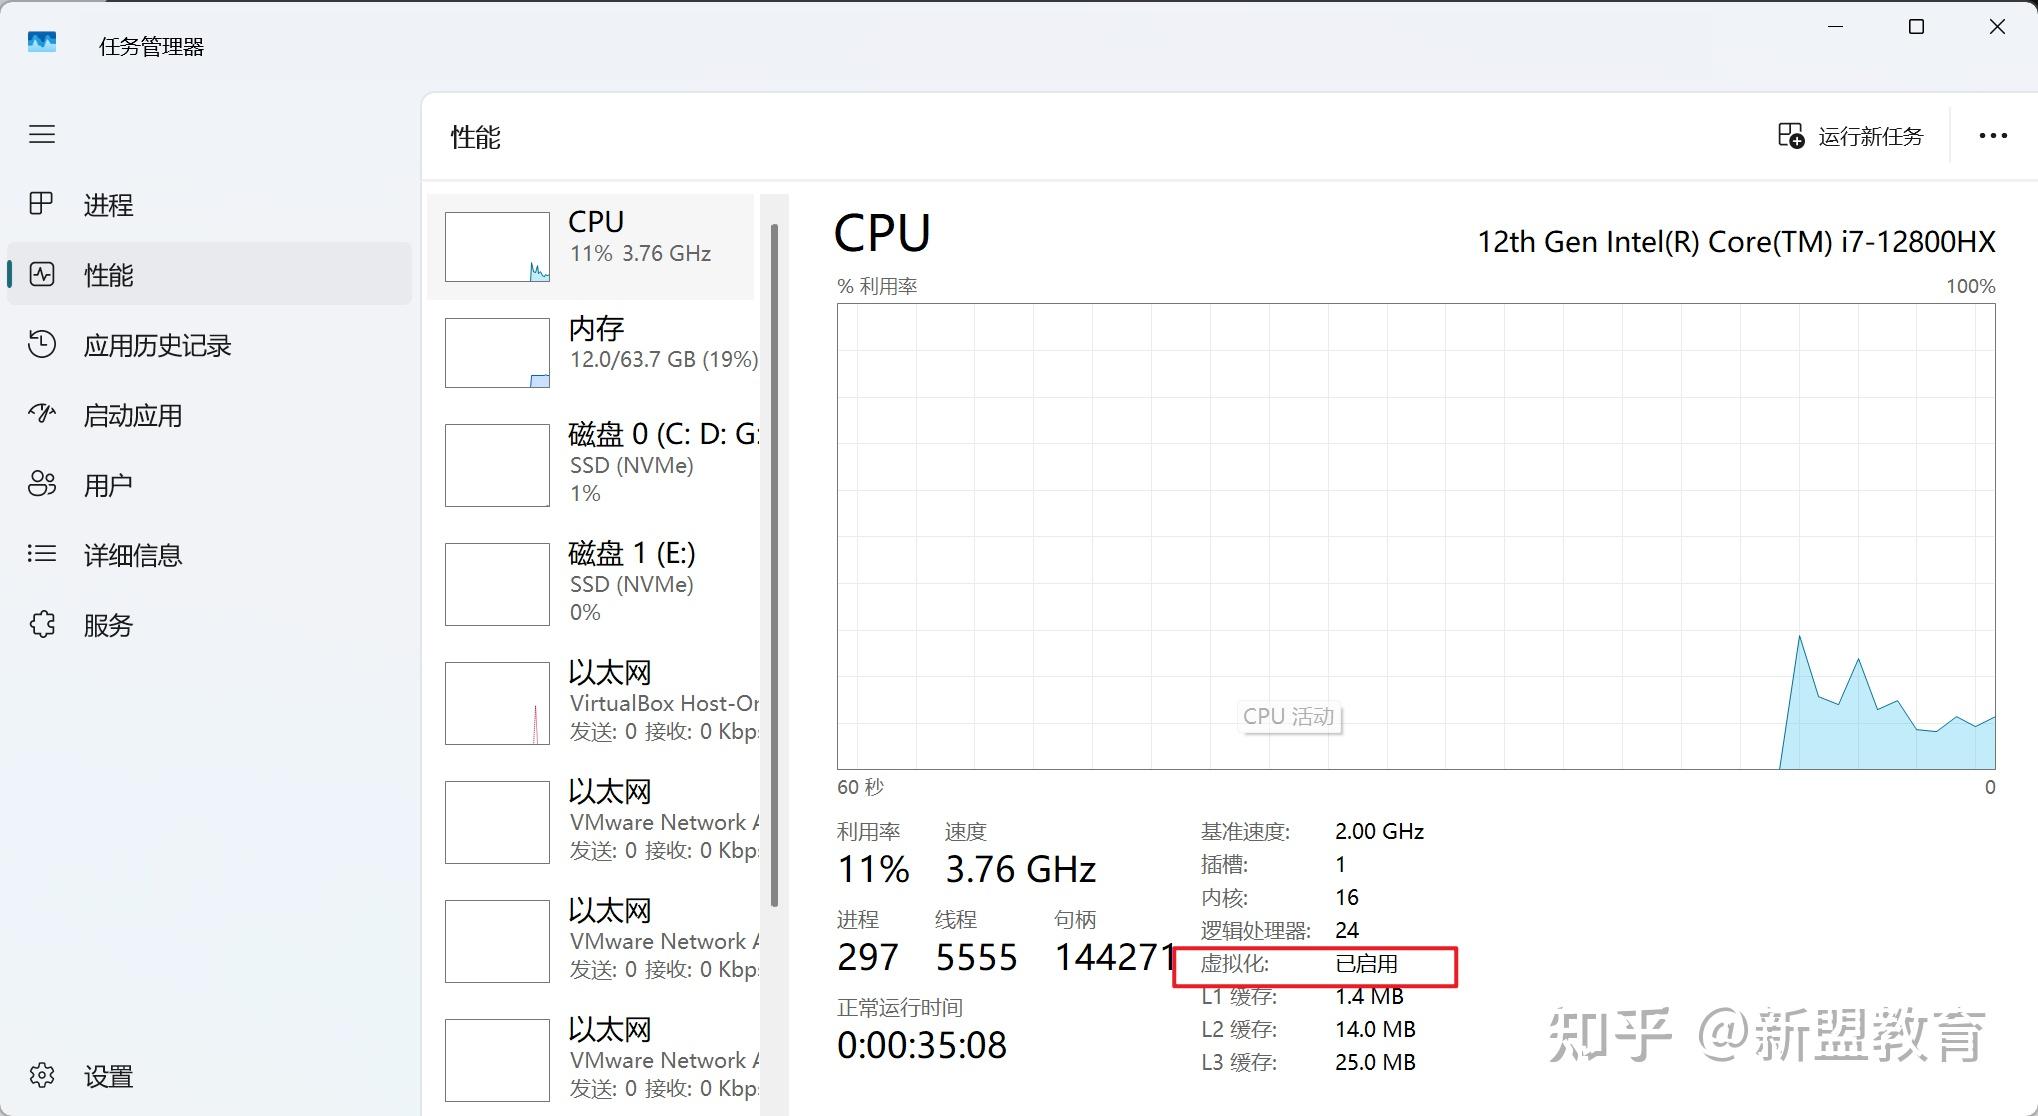Screen dimensions: 2038x1116
Task: Select the 磁盘 1 (E:) panel
Action: (590, 582)
